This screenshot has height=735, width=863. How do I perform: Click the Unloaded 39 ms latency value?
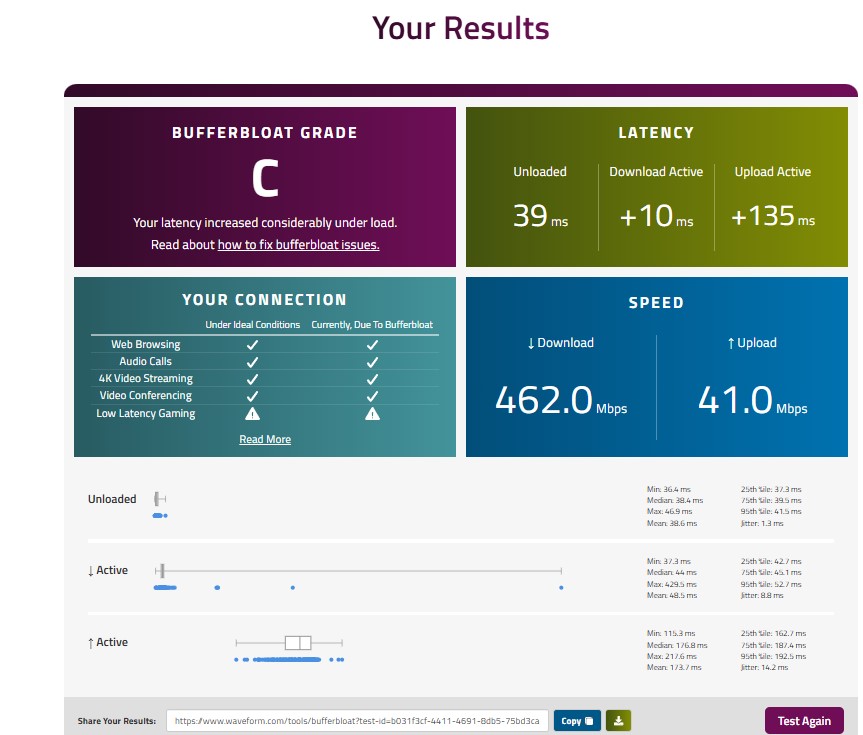(x=540, y=215)
